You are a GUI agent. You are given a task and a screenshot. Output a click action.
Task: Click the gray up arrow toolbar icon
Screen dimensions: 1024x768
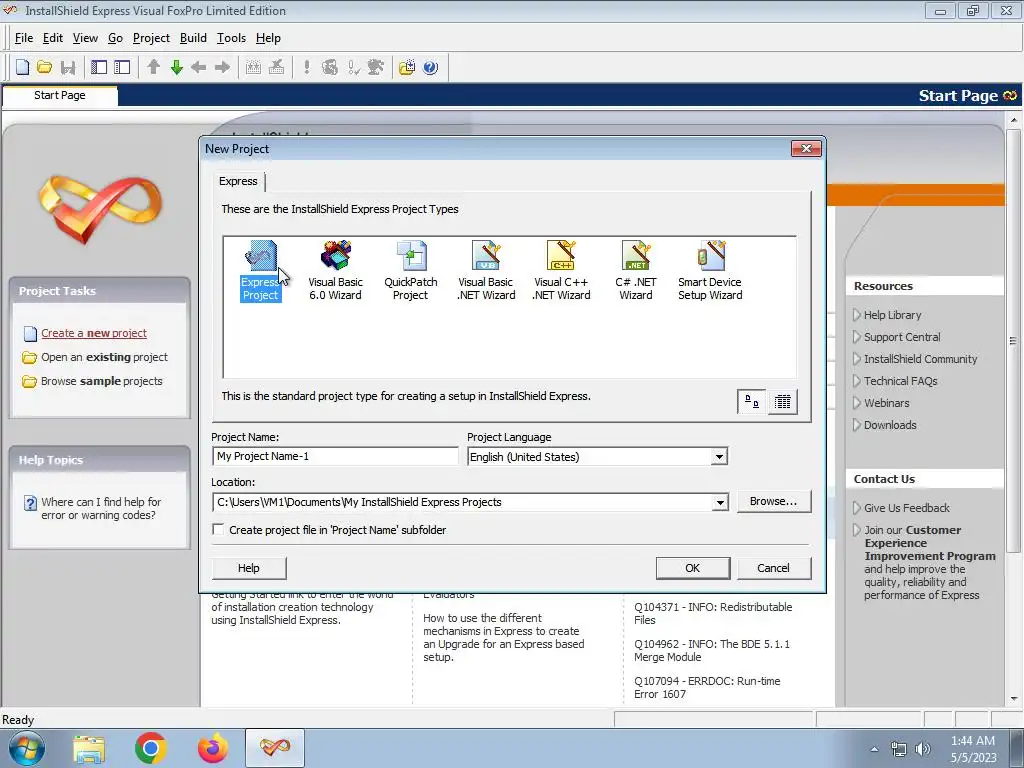153,67
